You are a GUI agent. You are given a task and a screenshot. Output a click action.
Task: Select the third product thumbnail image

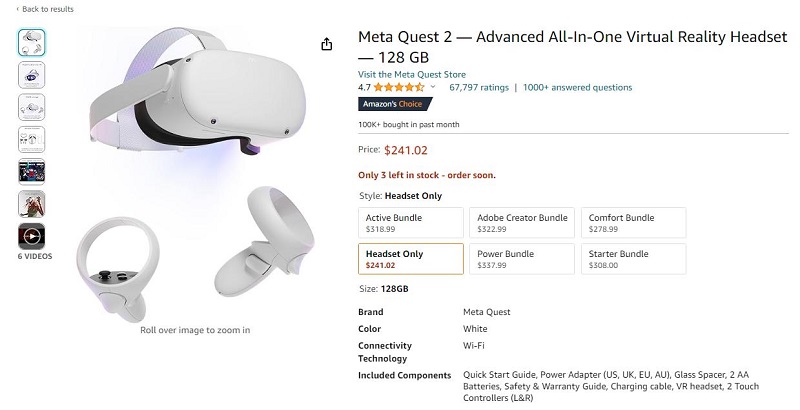pyautogui.click(x=32, y=107)
